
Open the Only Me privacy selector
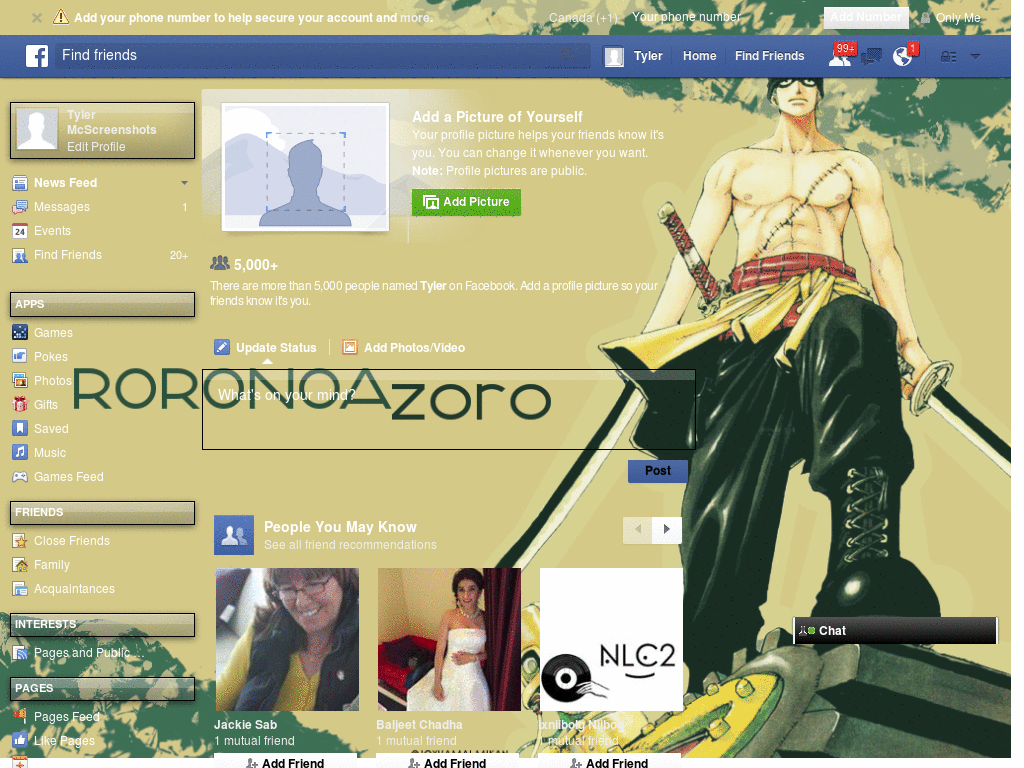(951, 18)
